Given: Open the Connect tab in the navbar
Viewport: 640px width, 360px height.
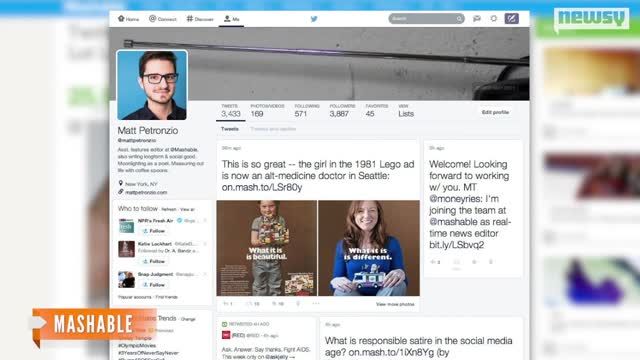Looking at the screenshot, I should (162, 19).
